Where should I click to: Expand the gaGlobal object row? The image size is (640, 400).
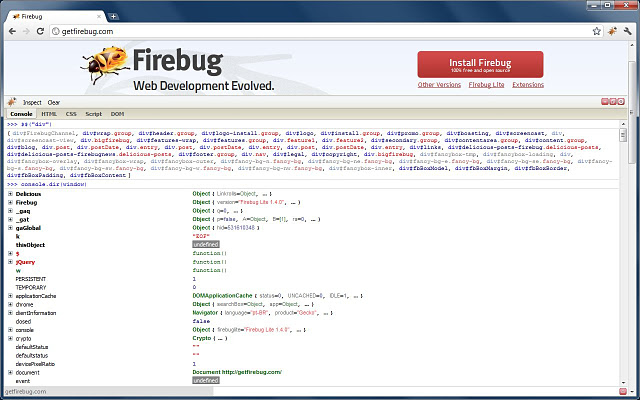[x=10, y=228]
